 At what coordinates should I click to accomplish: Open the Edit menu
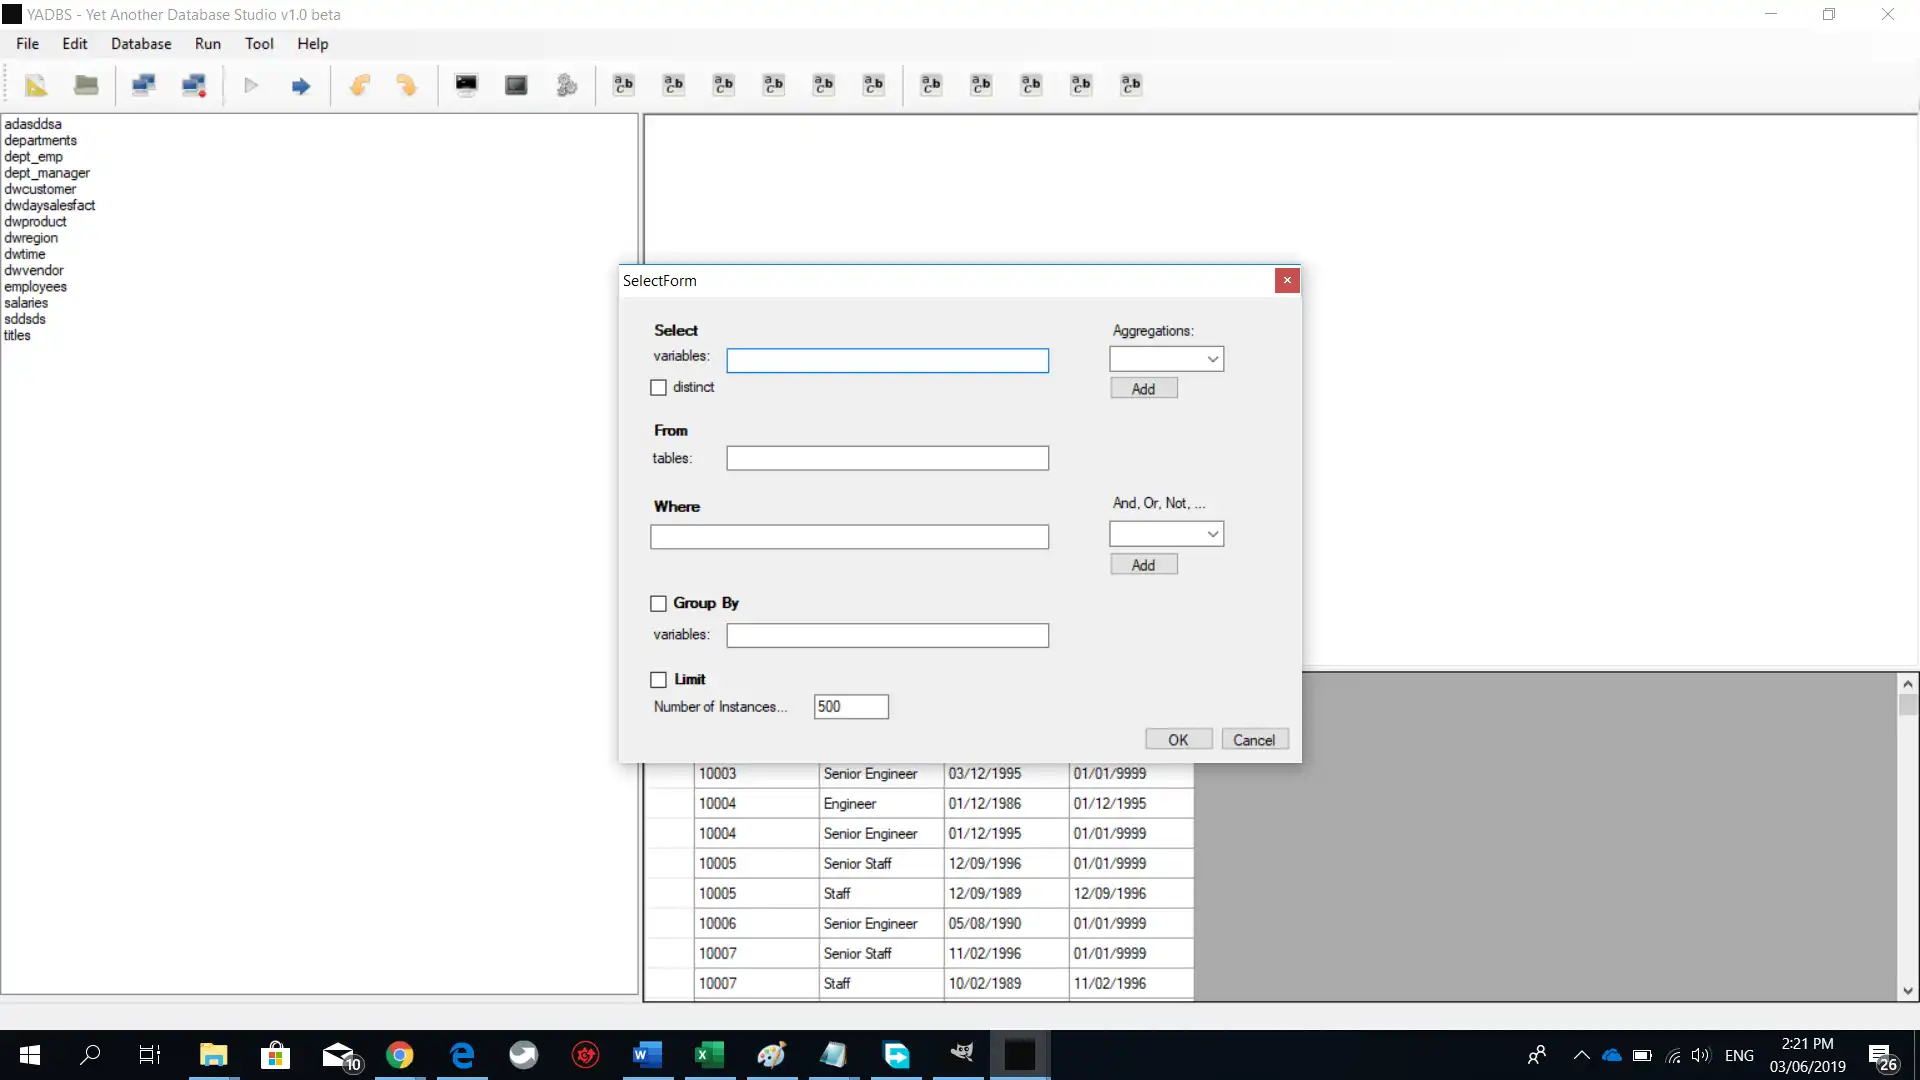click(x=75, y=44)
